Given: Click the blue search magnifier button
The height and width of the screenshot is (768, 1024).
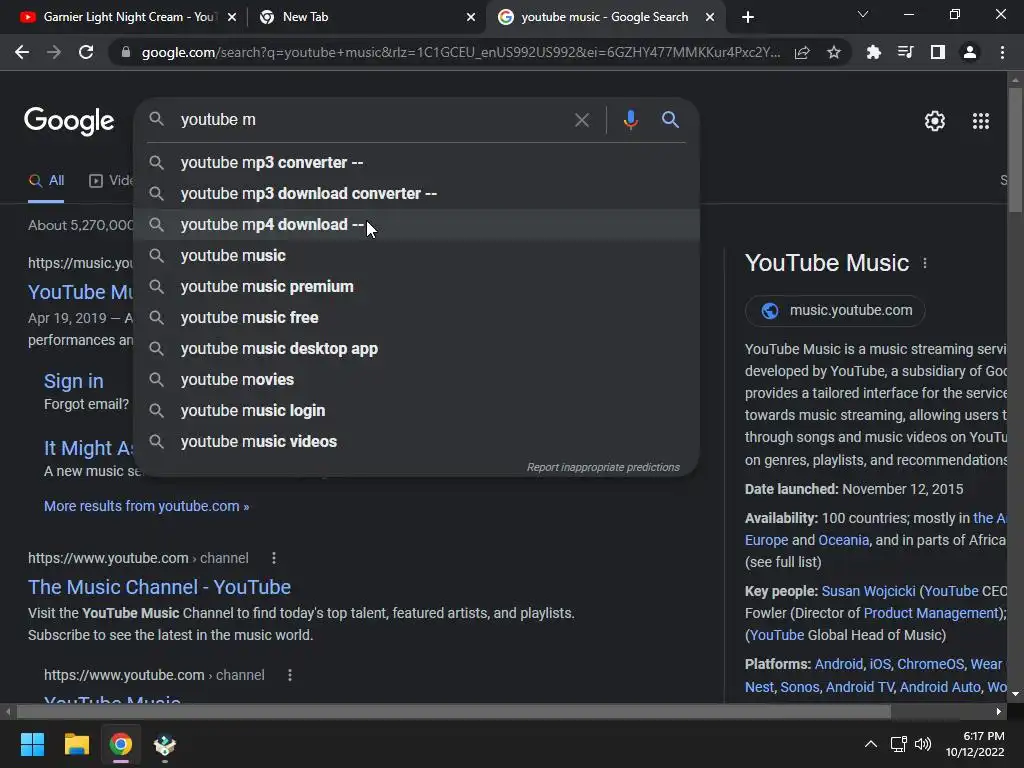Looking at the screenshot, I should (x=670, y=120).
